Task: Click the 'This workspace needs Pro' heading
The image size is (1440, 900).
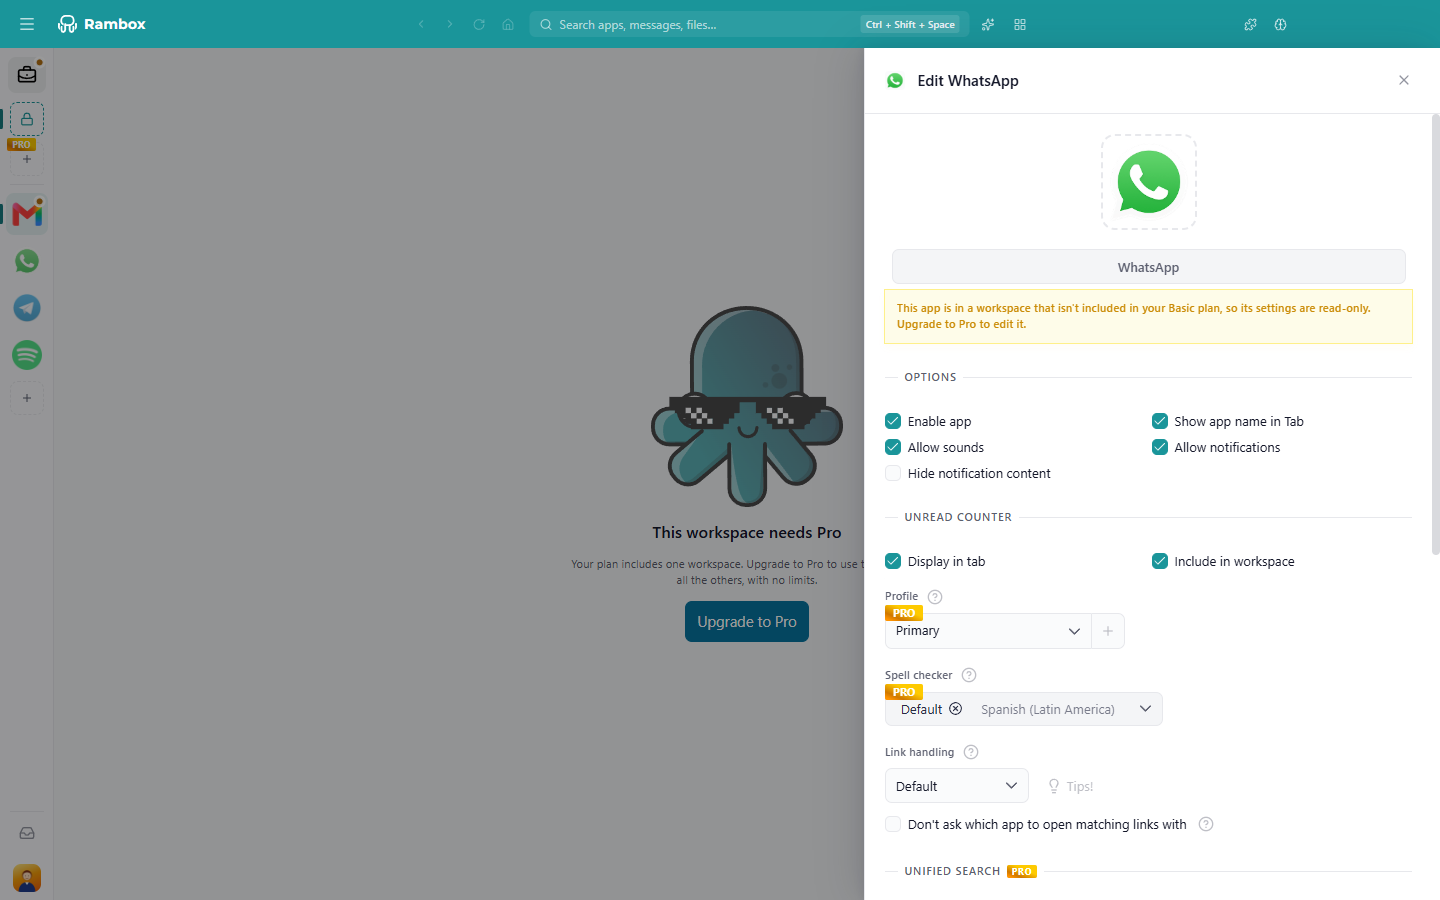Action: [747, 533]
